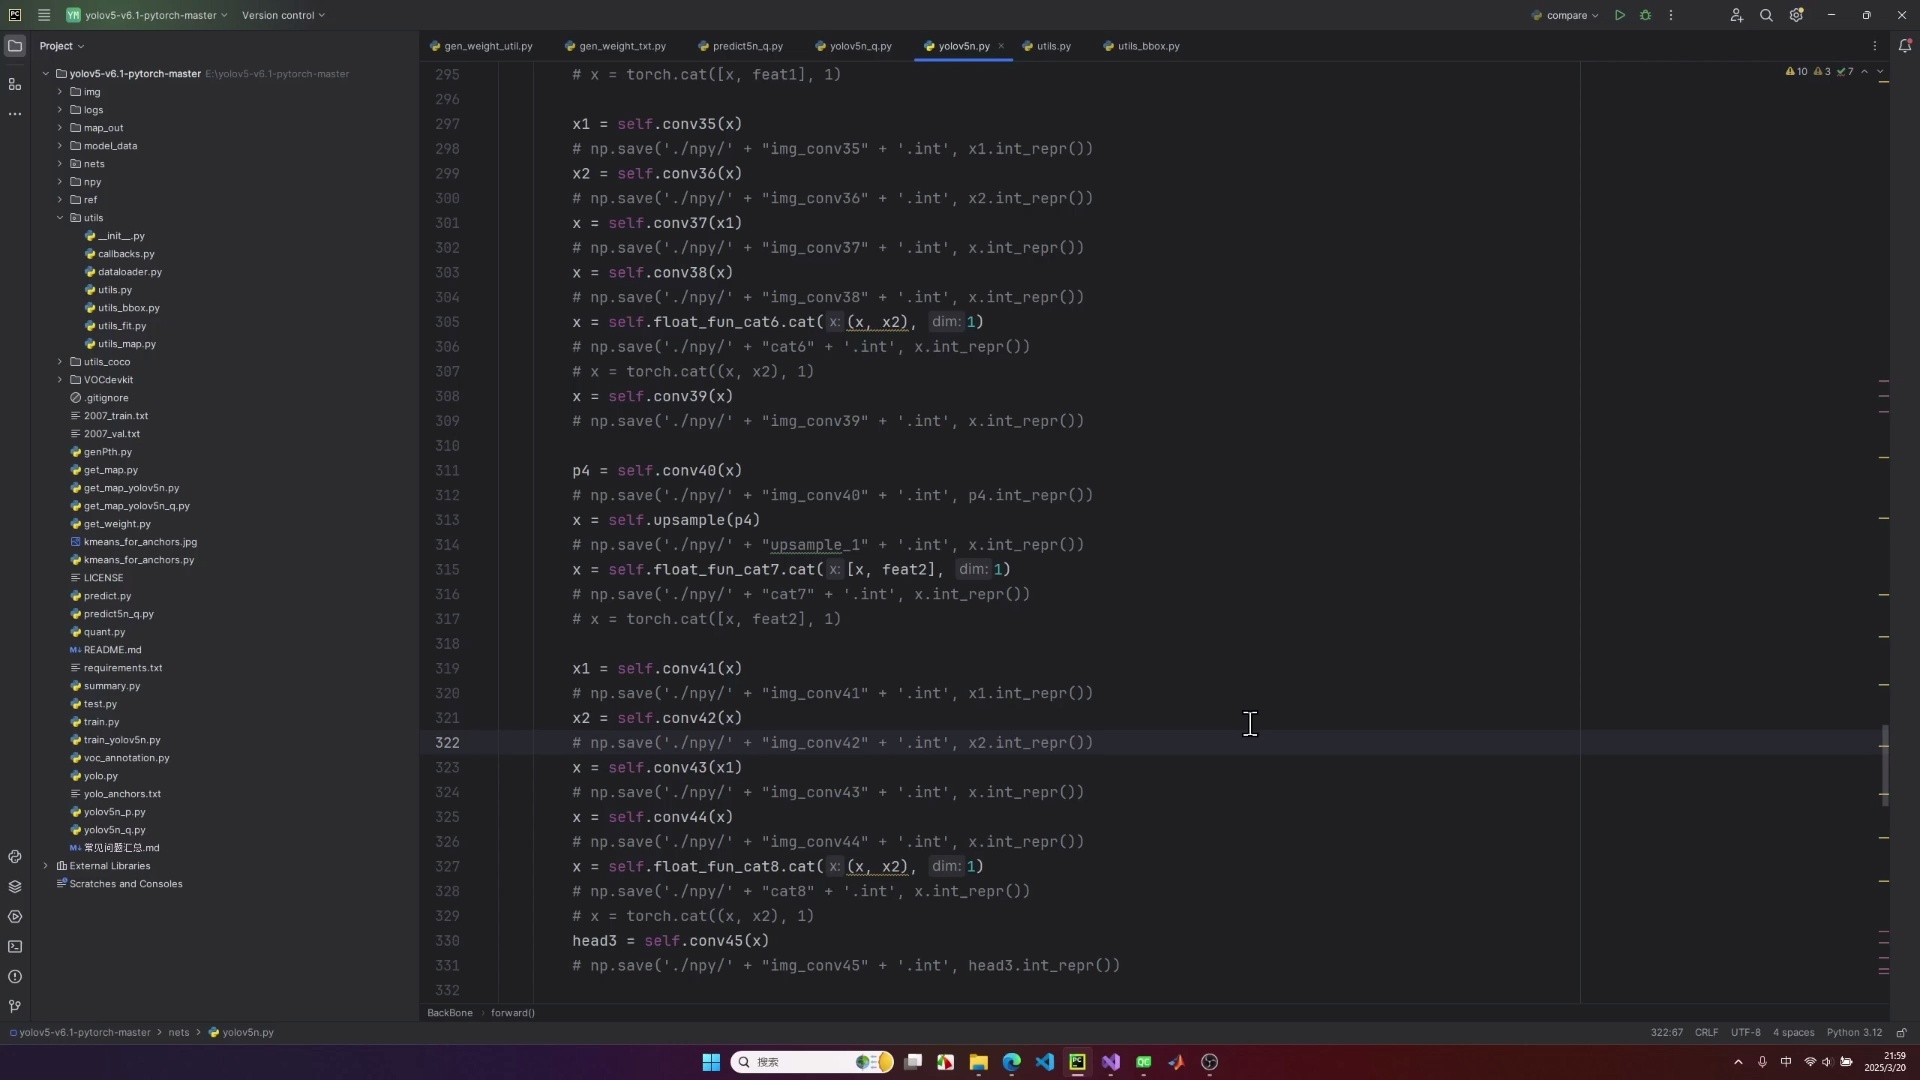Toggle read-only lock icon in status bar
The image size is (1920, 1080).
(1901, 1033)
